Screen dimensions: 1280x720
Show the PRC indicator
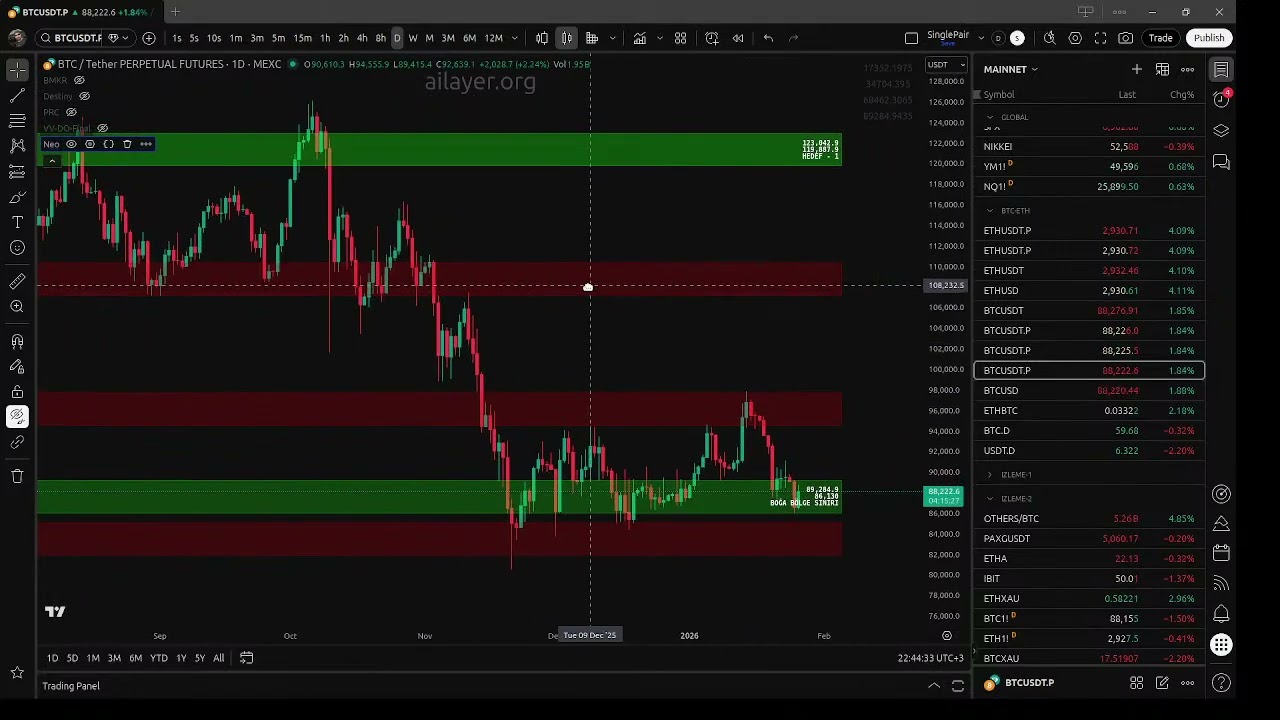pos(71,112)
